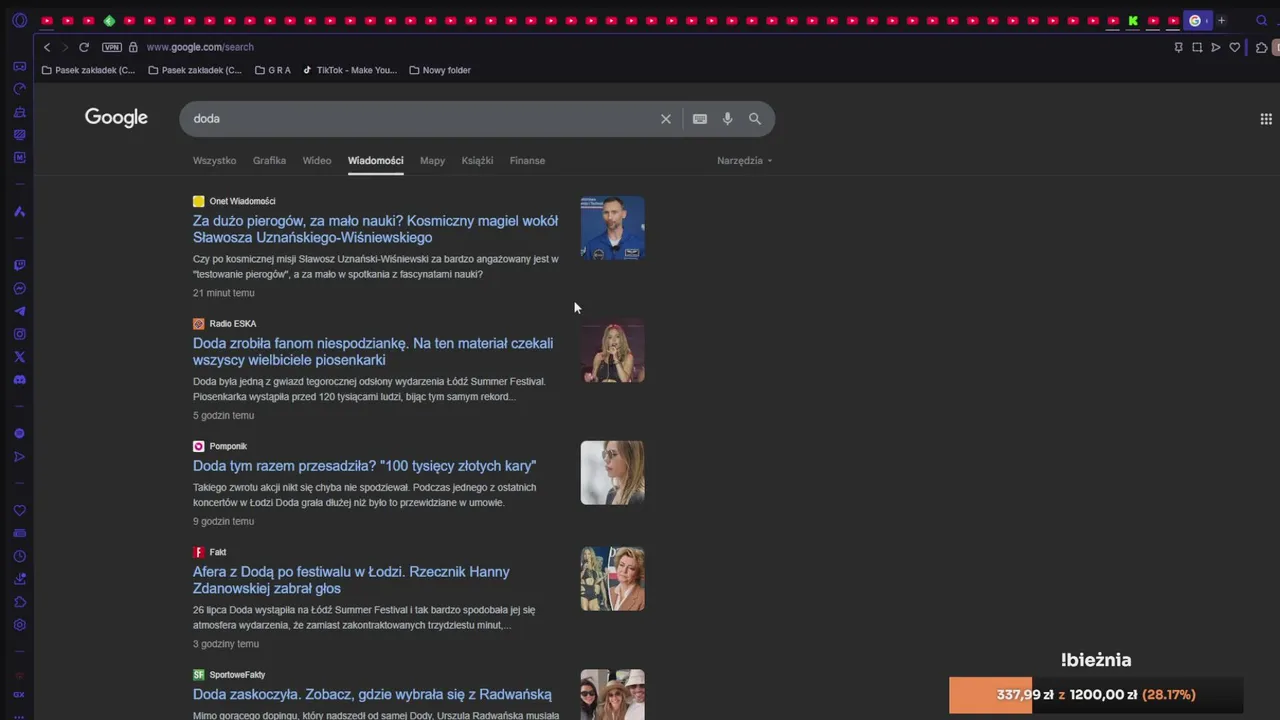Click the browser back arrow
Viewport: 1280px width, 720px height.
point(47,47)
